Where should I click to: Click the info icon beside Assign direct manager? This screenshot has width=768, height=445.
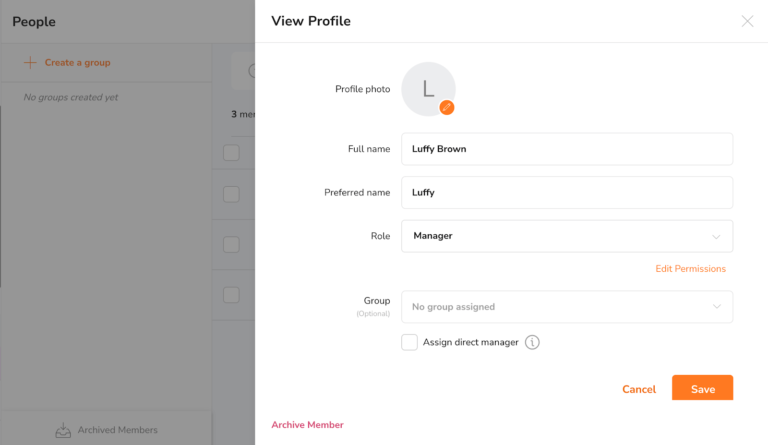click(533, 343)
